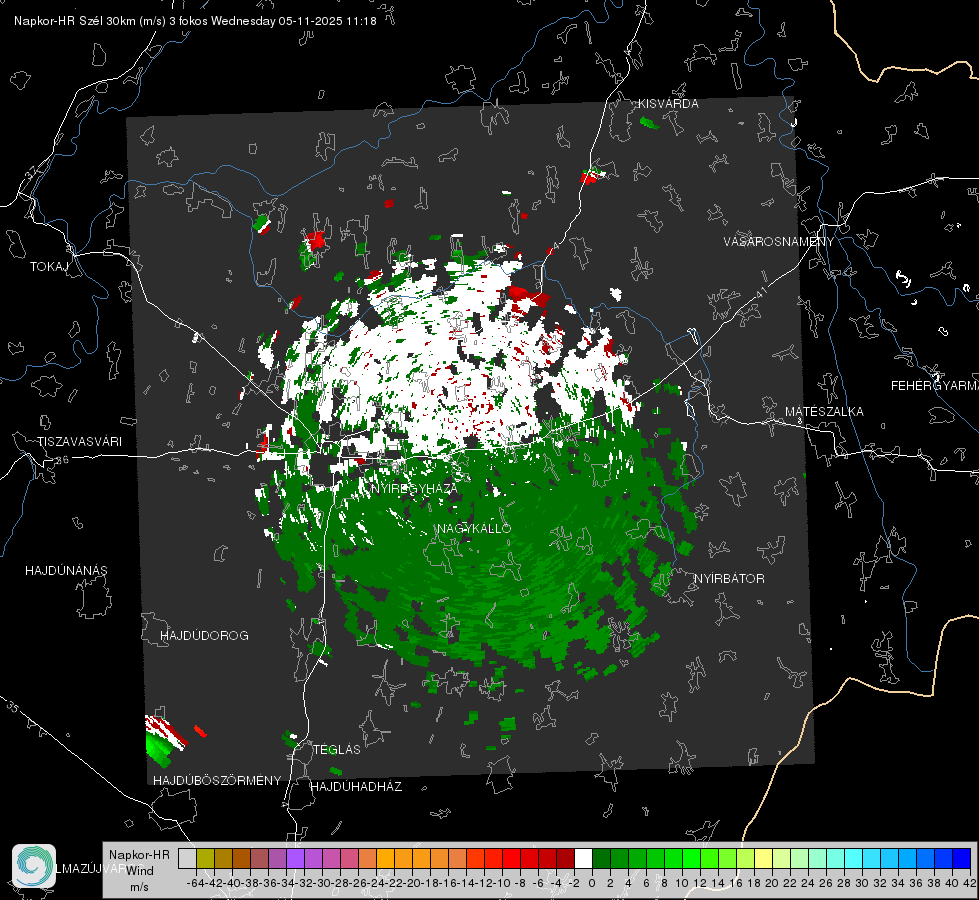The image size is (979, 900).
Task: Click the light grey first swatch in the legend
Action: pyautogui.click(x=187, y=859)
